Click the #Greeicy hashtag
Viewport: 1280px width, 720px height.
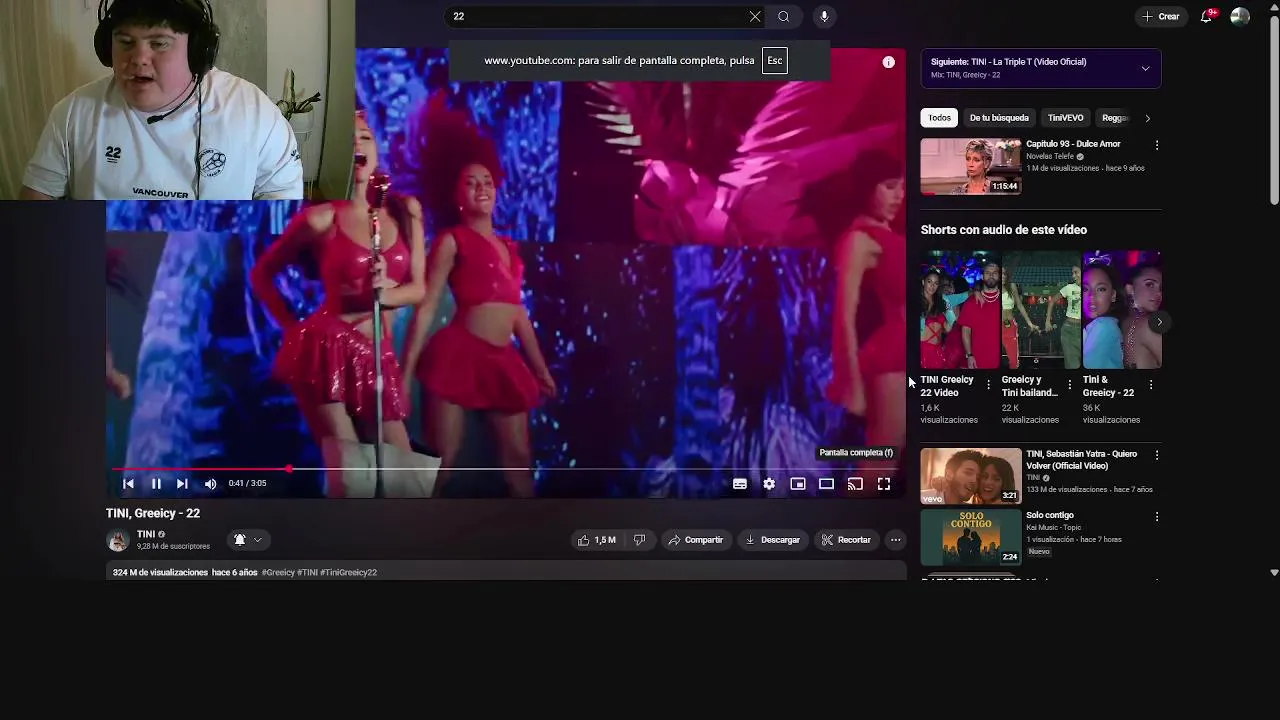pos(278,573)
